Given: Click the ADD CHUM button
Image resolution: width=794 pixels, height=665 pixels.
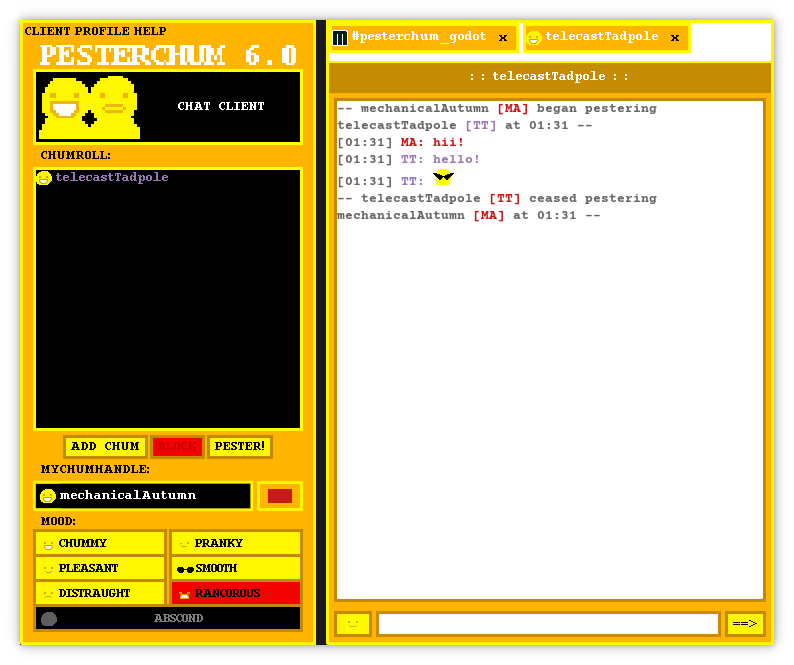Looking at the screenshot, I should pos(105,446).
